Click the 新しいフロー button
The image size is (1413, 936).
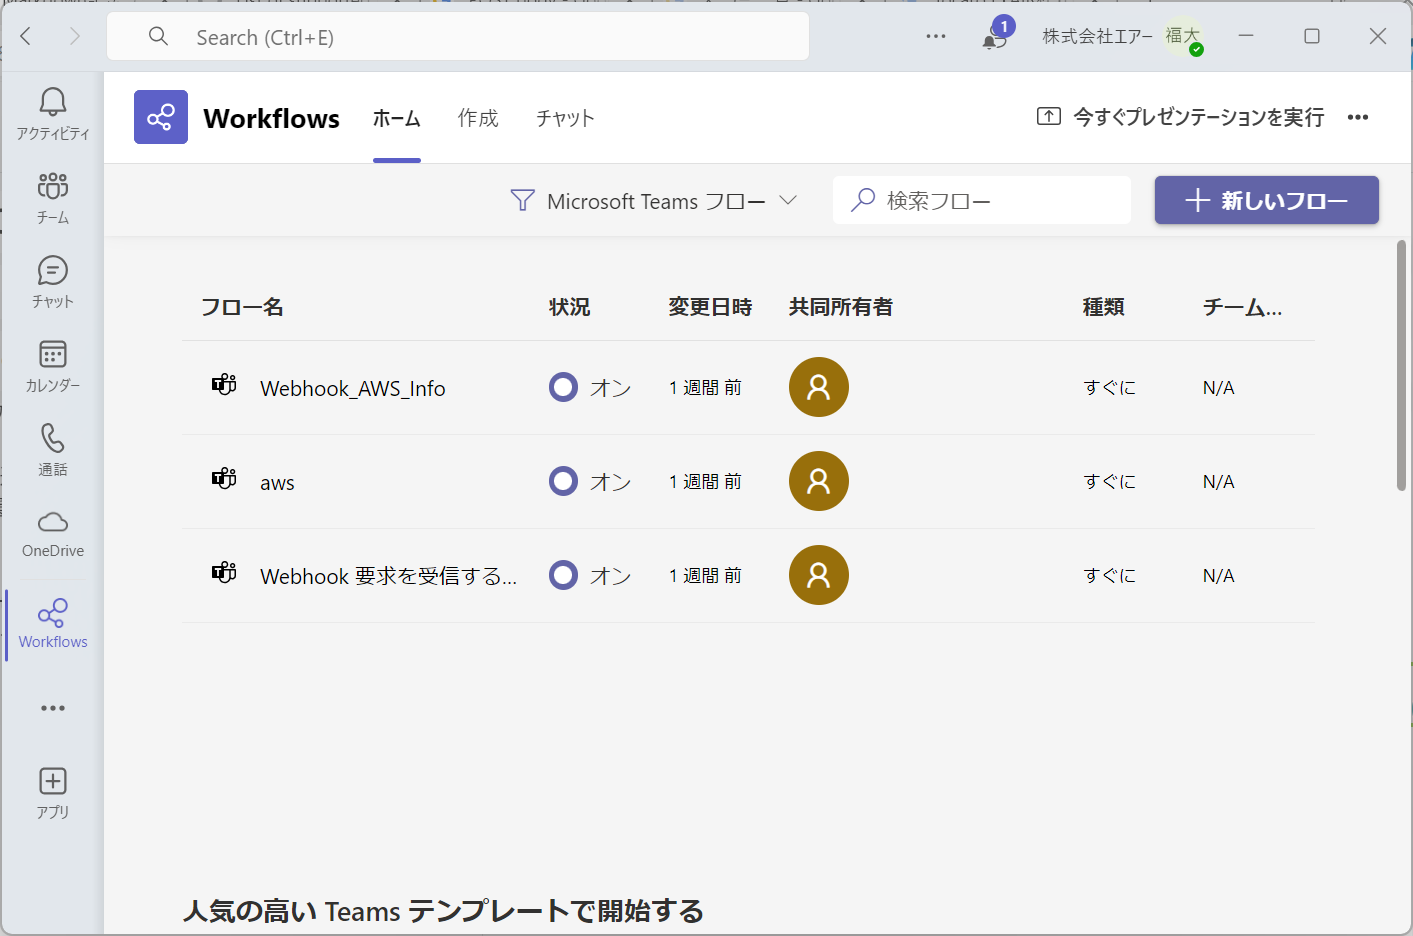click(1267, 200)
